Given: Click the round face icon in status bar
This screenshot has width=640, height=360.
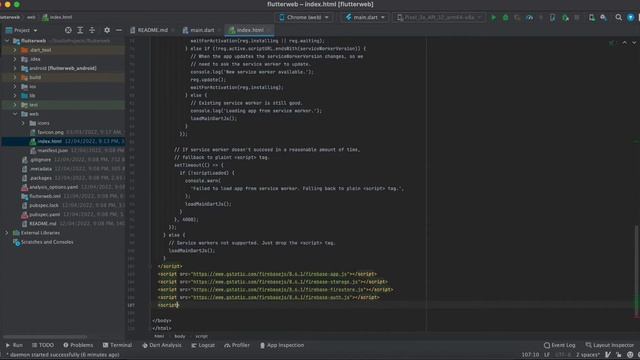Looking at the screenshot, I should (630, 355).
